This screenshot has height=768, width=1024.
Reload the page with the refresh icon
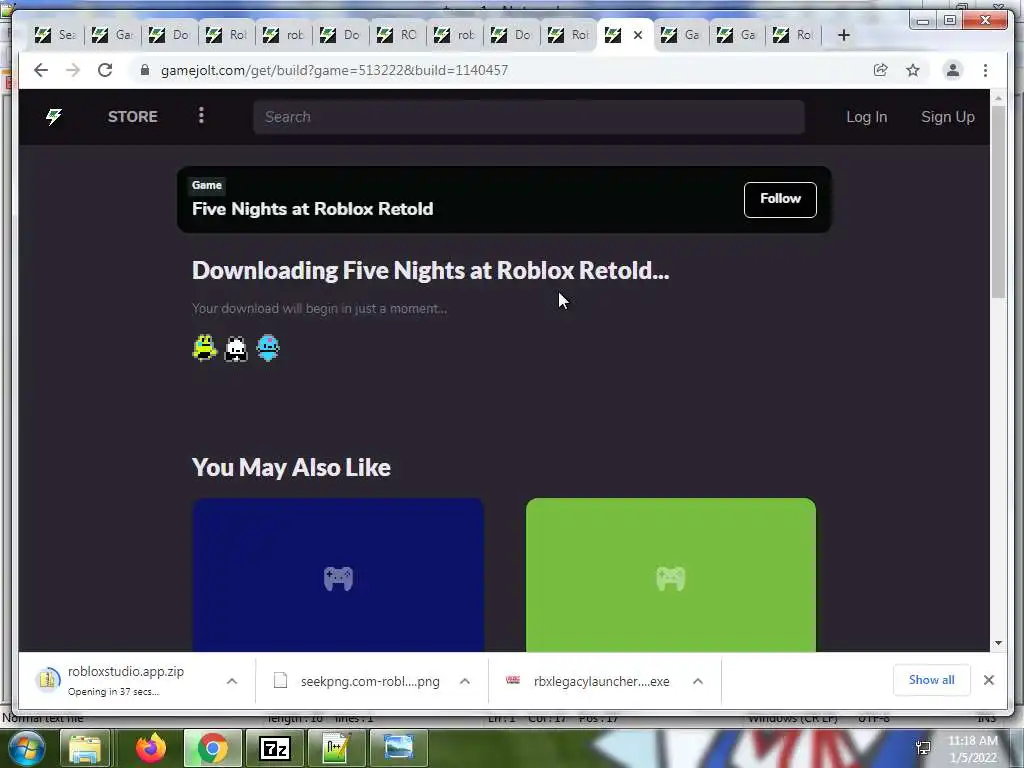[104, 70]
